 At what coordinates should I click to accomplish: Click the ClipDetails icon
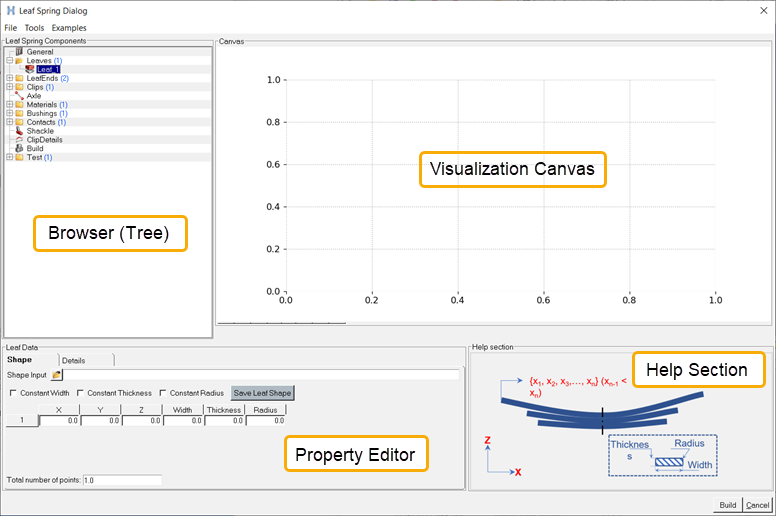pos(19,140)
